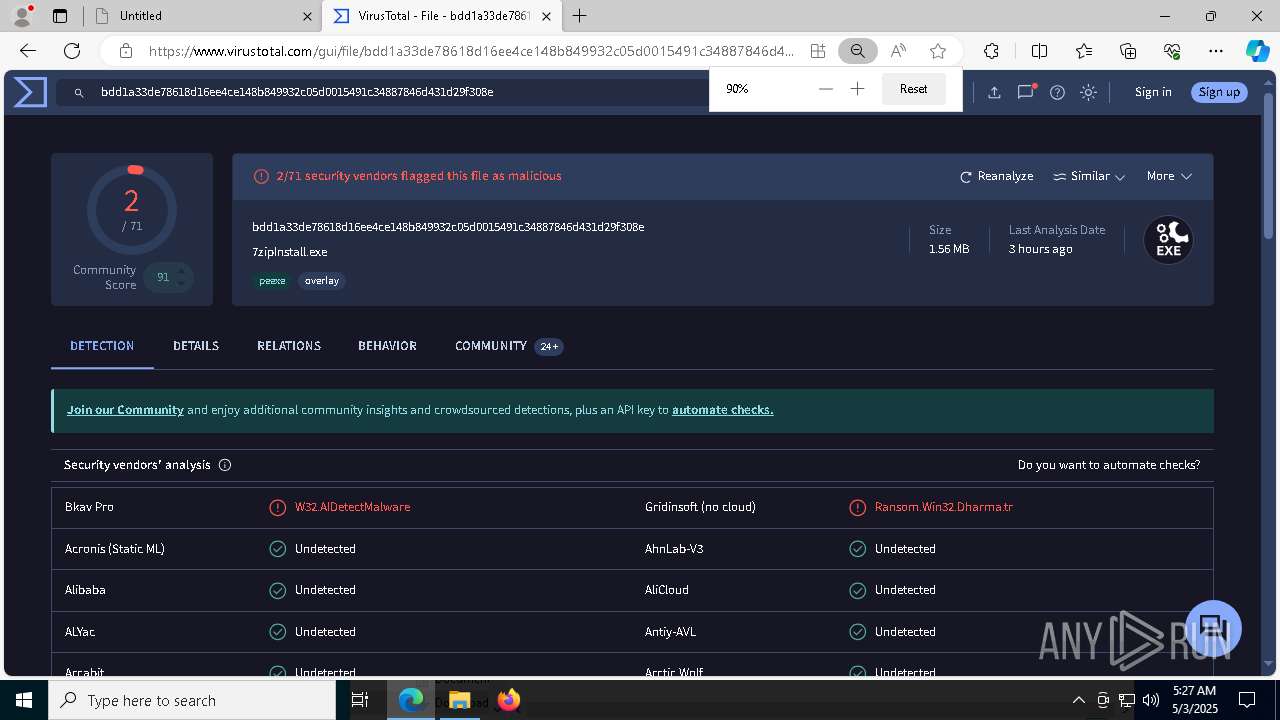Click the Read aloud icon in address bar
Viewport: 1280px width, 720px height.
point(898,51)
